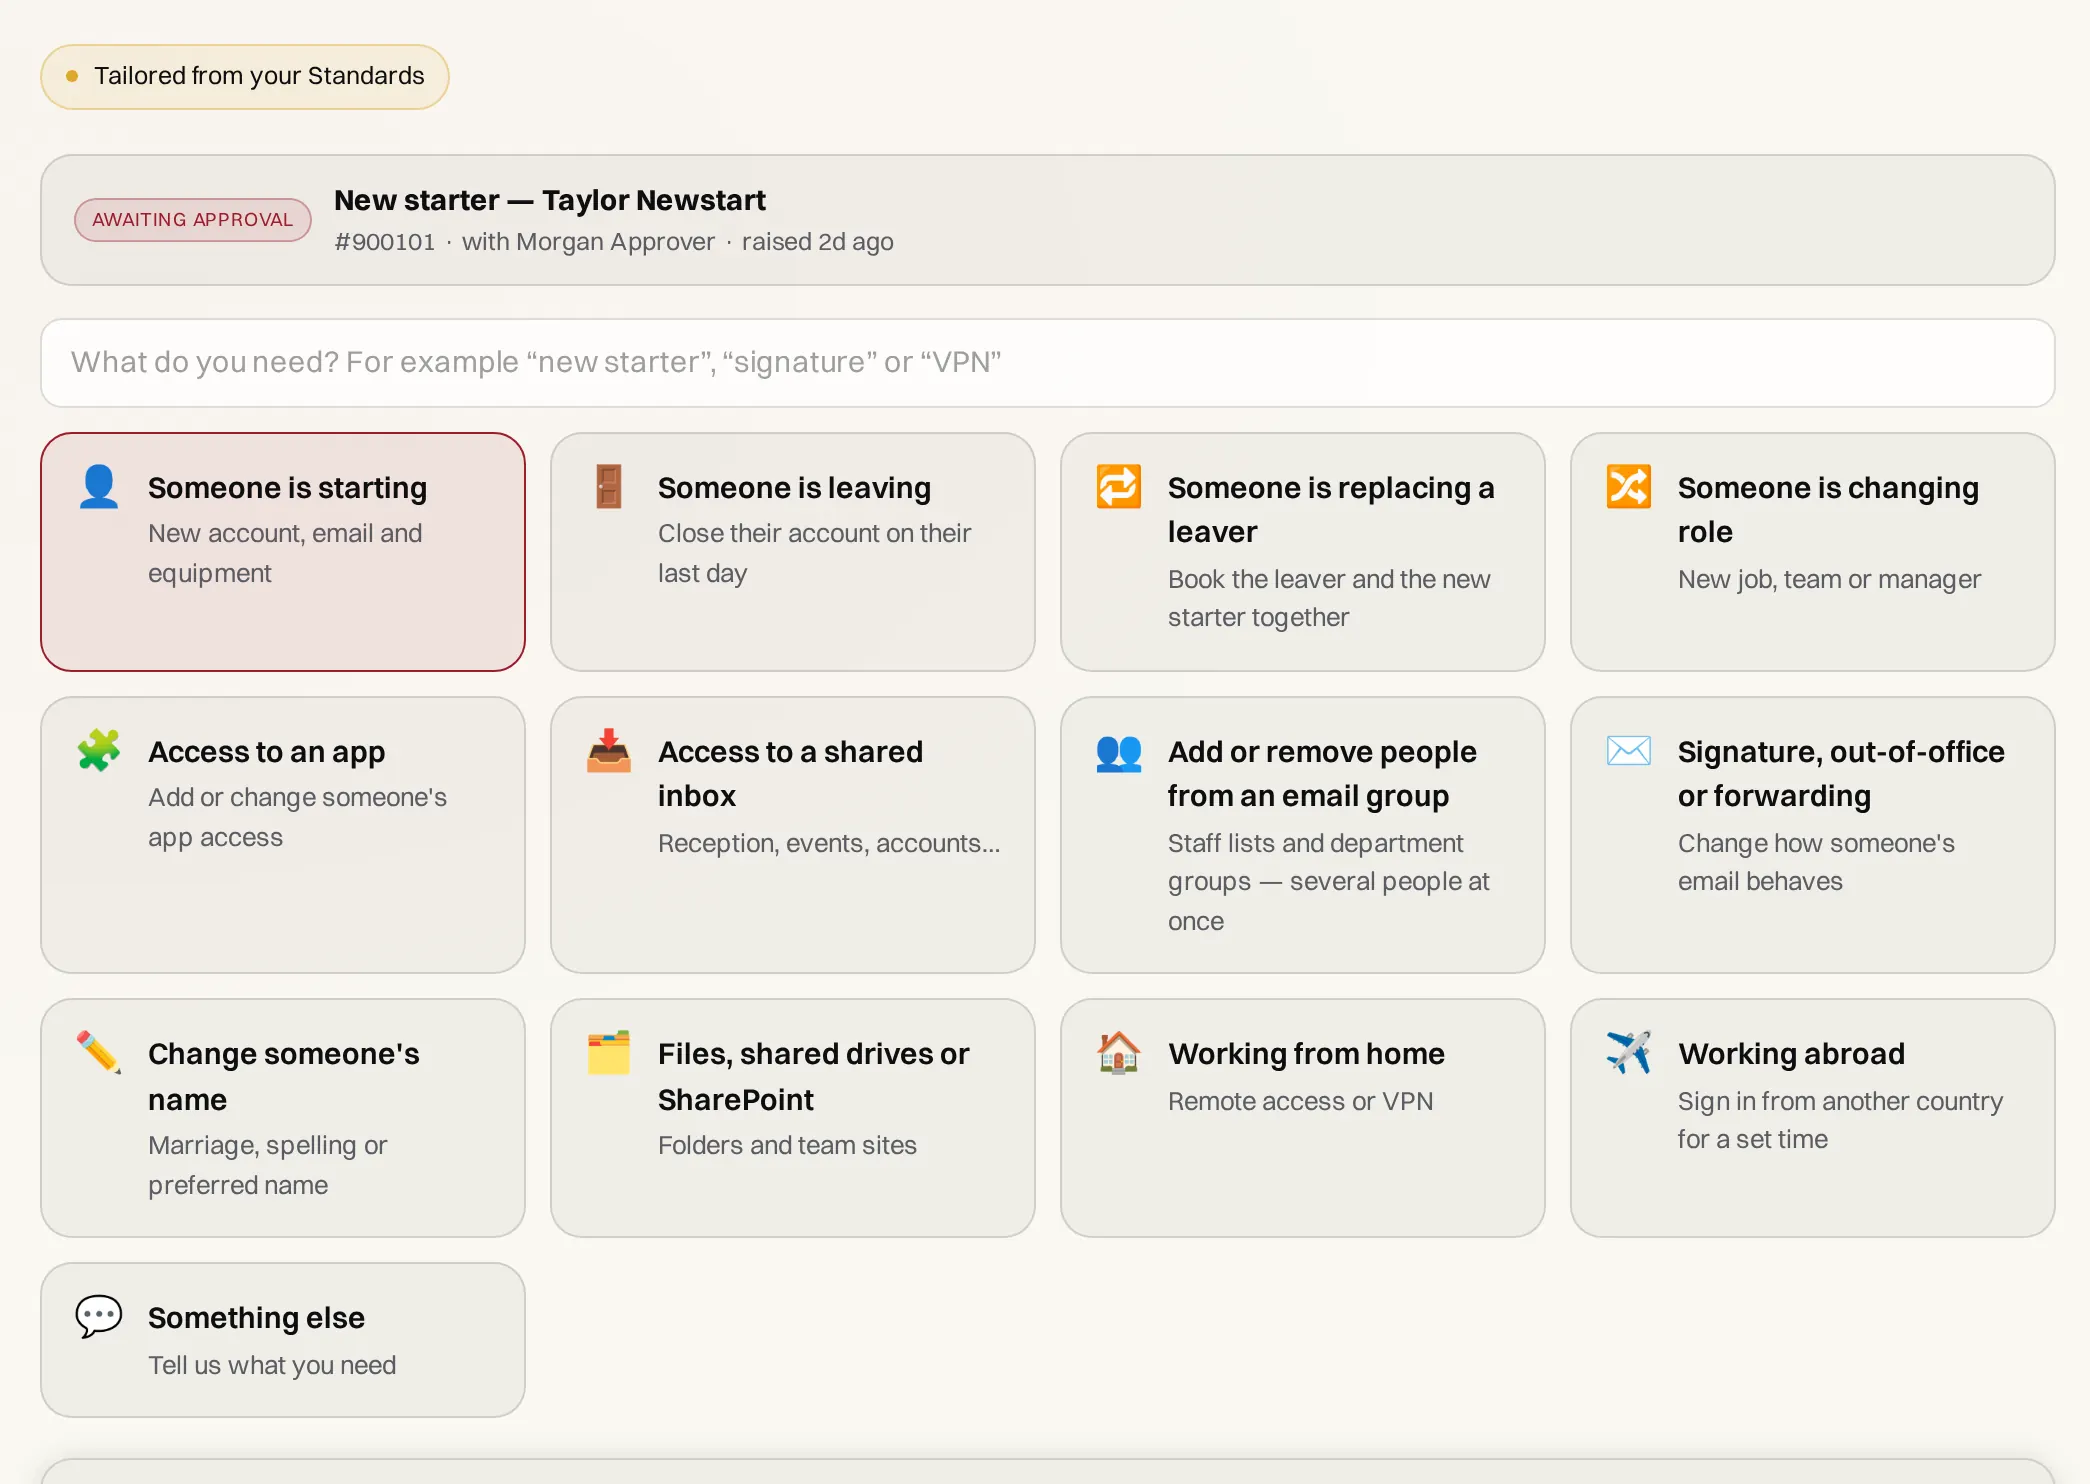Click 'Close their account on their last day'

(x=815, y=553)
